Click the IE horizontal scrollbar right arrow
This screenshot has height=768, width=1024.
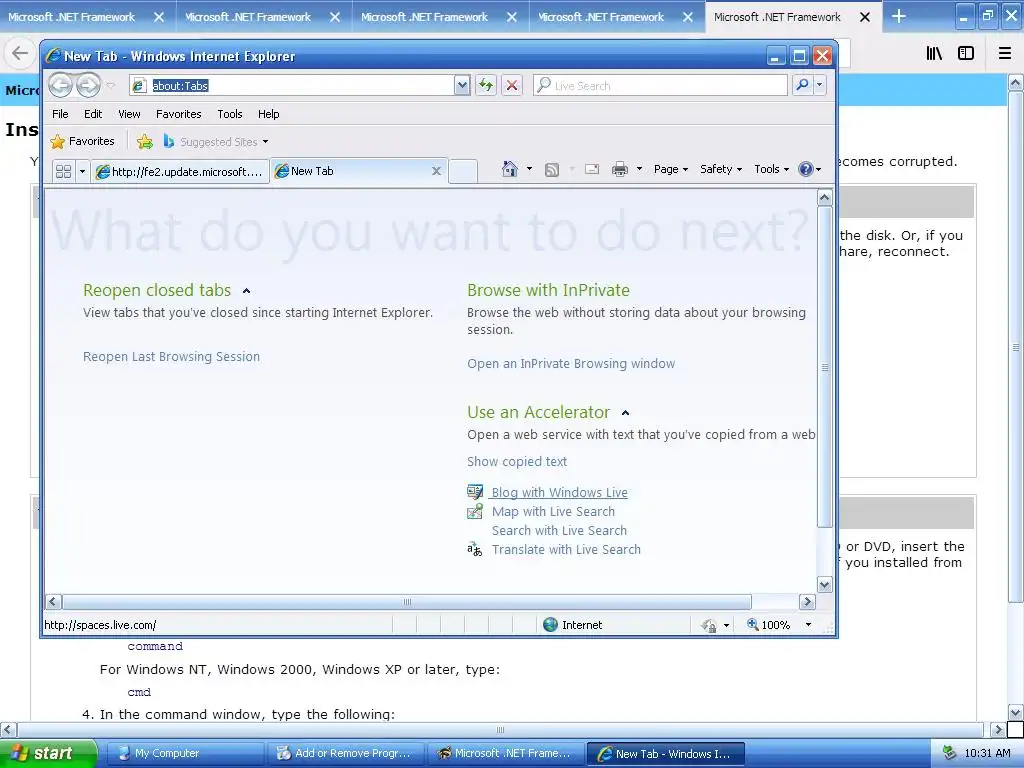point(807,601)
